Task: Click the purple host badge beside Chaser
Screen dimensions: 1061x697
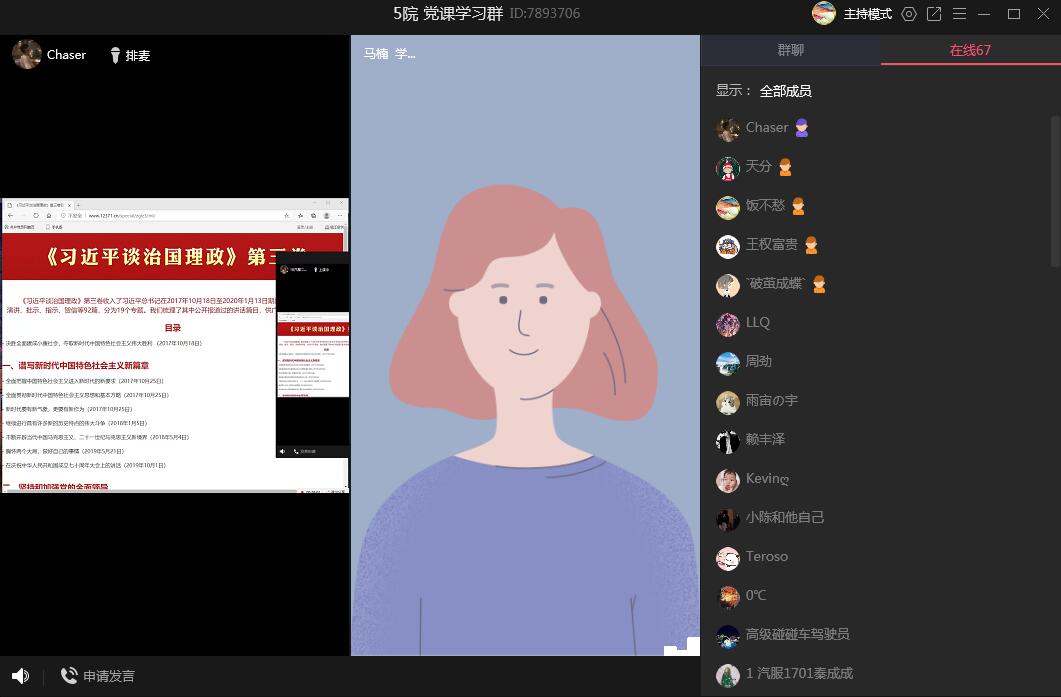Action: (x=802, y=128)
